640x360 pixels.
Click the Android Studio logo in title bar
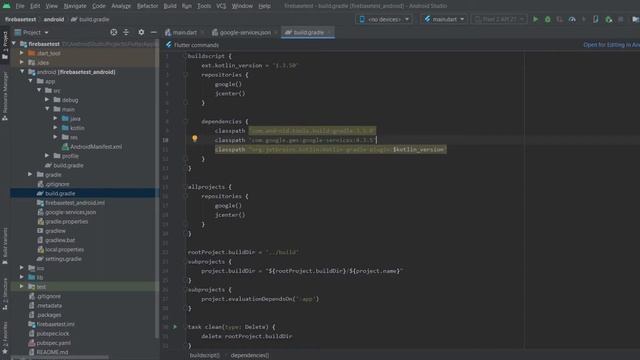[x=7, y=6]
